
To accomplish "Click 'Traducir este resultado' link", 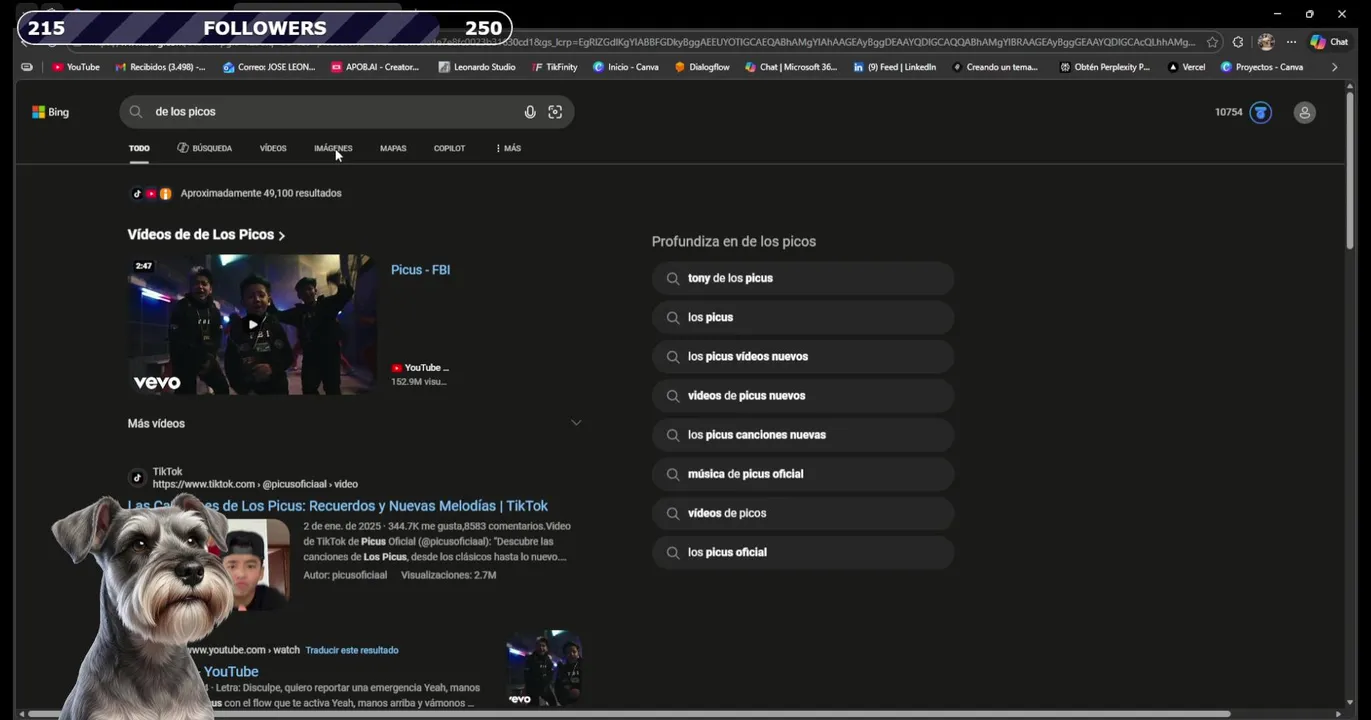I will (352, 650).
